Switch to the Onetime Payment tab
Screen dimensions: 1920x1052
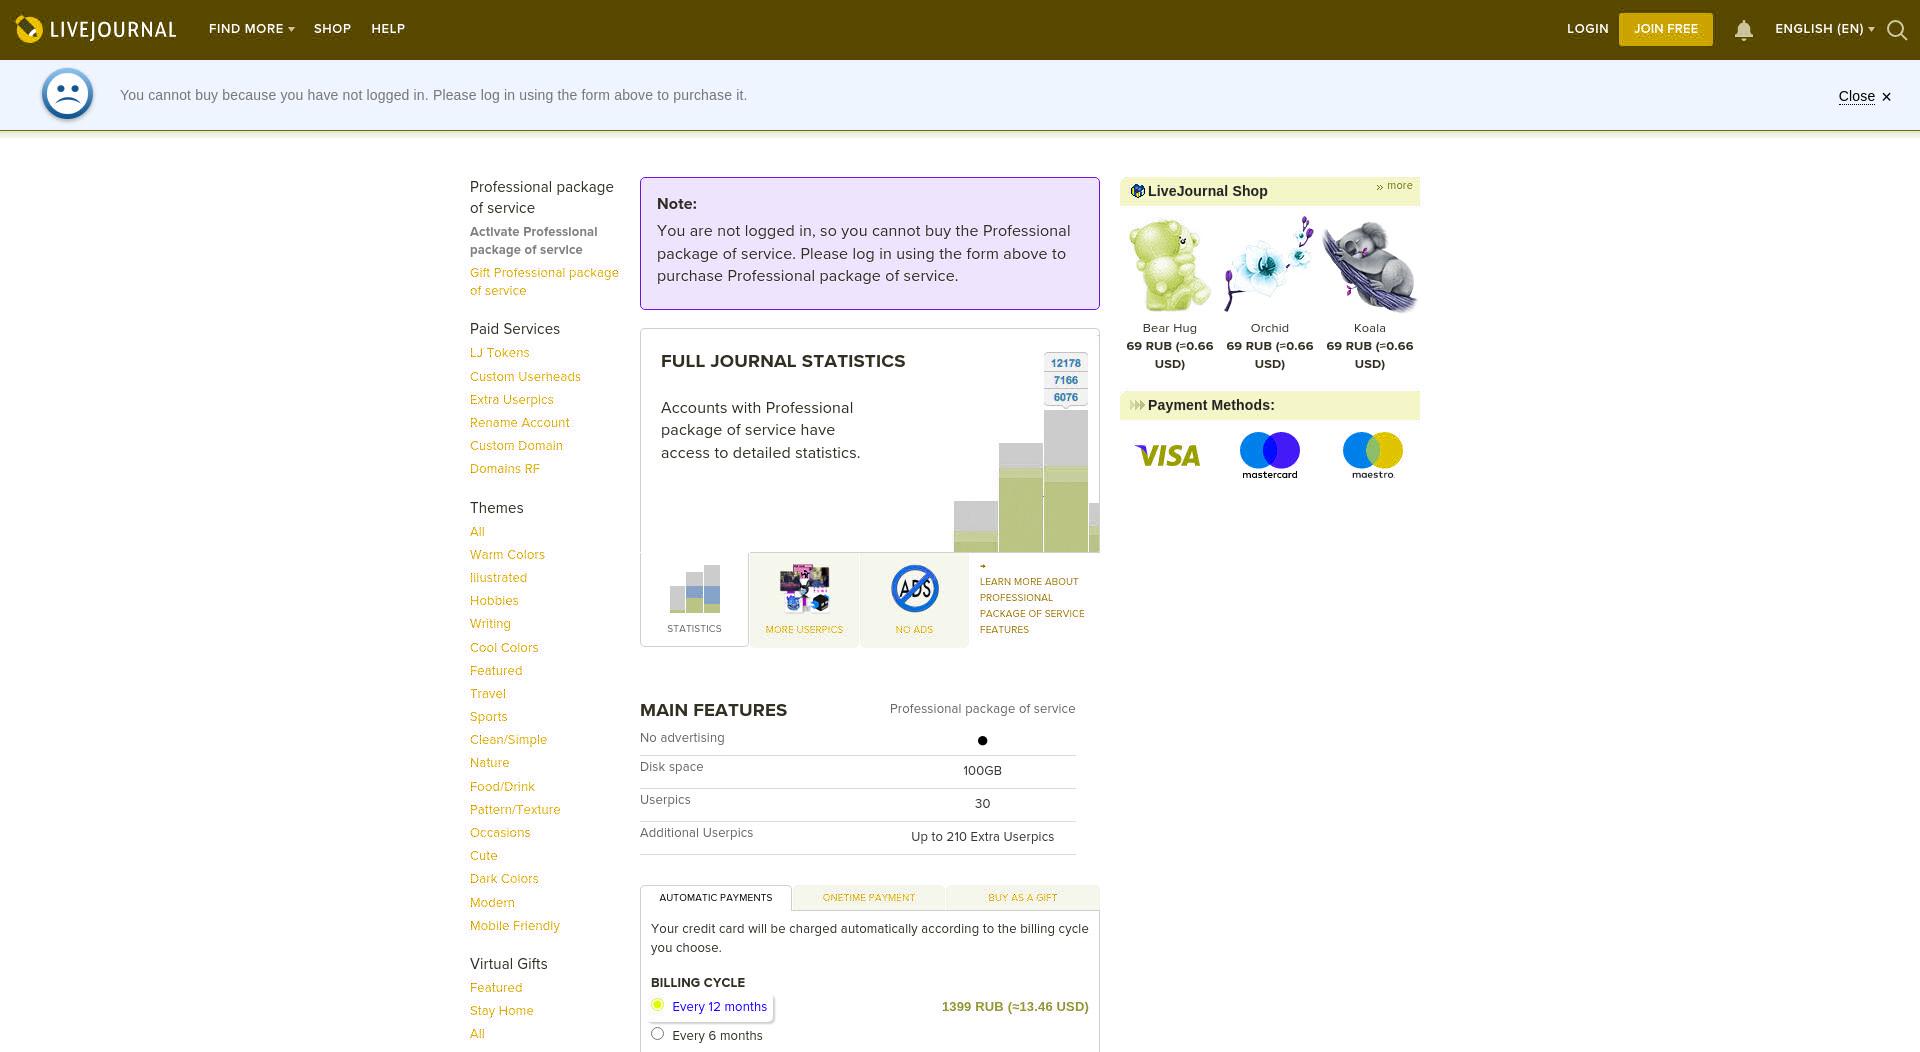pos(868,898)
